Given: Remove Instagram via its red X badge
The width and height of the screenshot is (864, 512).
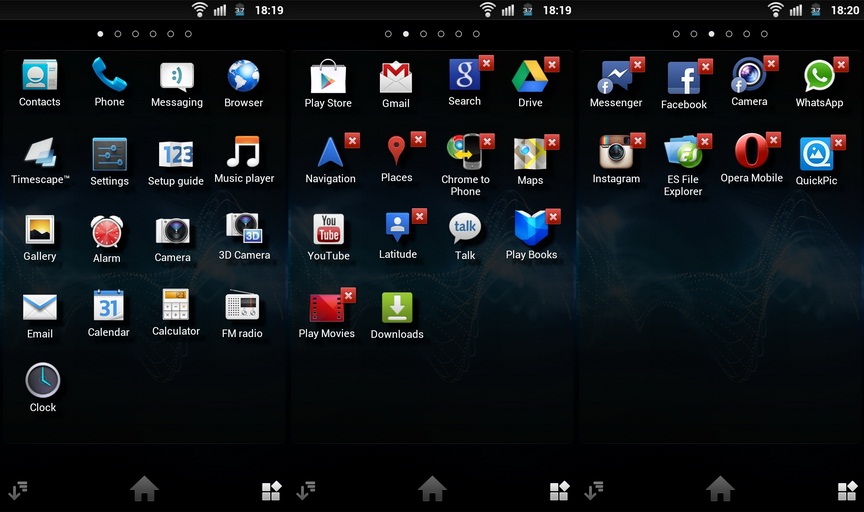Looking at the screenshot, I should point(638,140).
